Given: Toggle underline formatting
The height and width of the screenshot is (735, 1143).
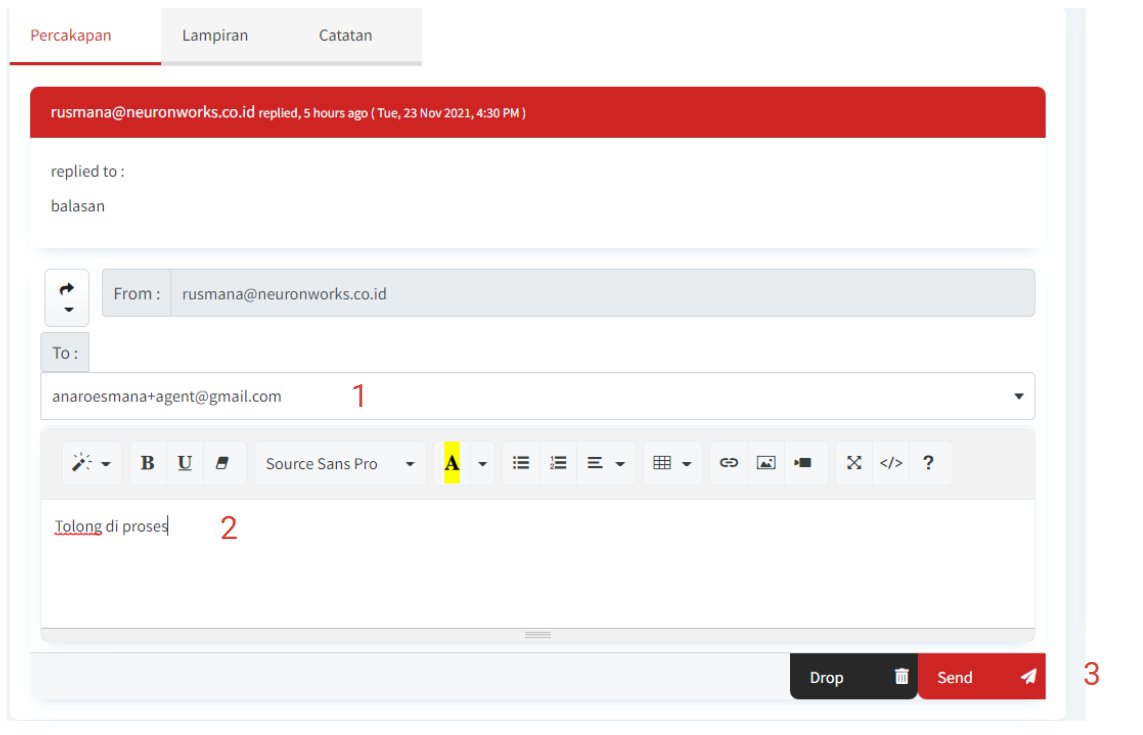Looking at the screenshot, I should pos(185,464).
